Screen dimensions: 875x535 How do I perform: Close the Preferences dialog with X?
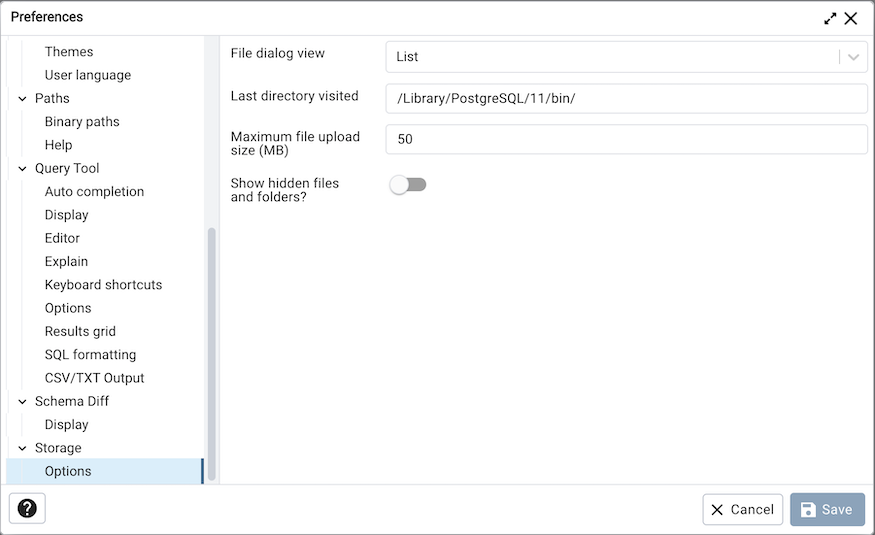coord(851,18)
